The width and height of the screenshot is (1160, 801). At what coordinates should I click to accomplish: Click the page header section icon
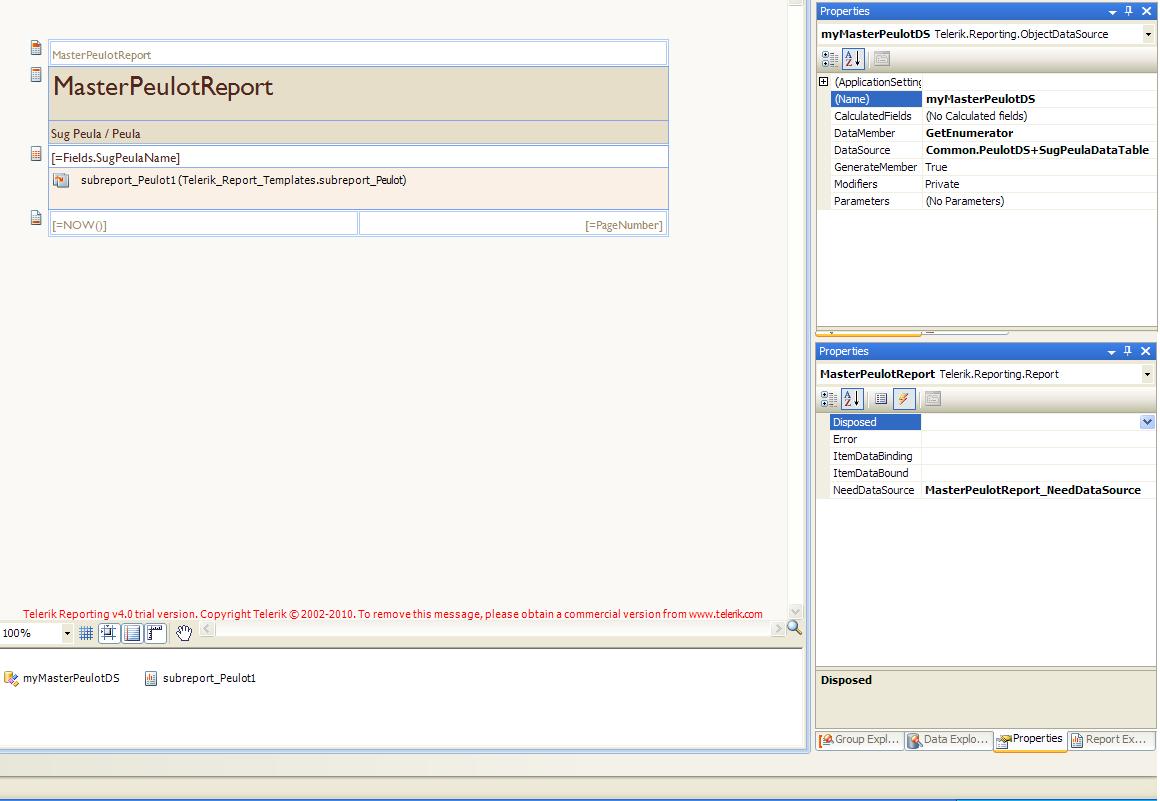(36, 48)
